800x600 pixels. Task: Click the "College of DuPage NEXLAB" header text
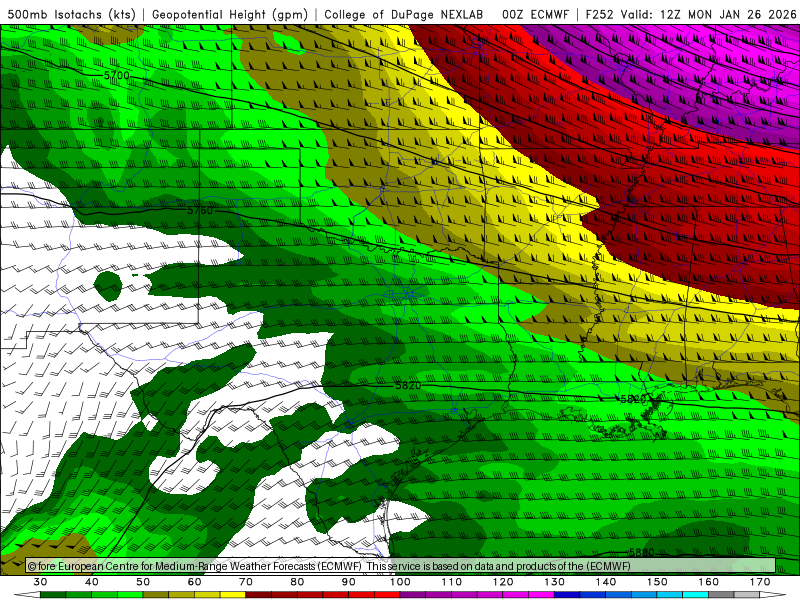(x=404, y=14)
